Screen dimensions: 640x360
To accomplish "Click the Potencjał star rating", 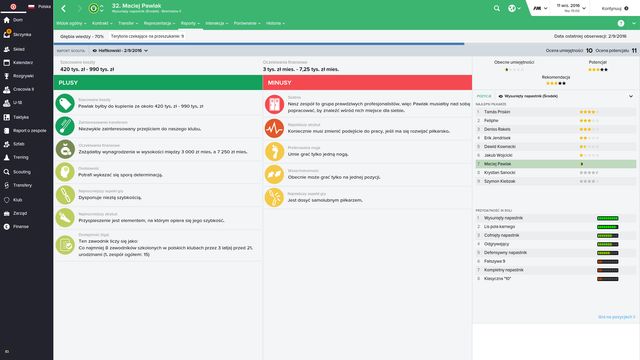I will coord(598,70).
